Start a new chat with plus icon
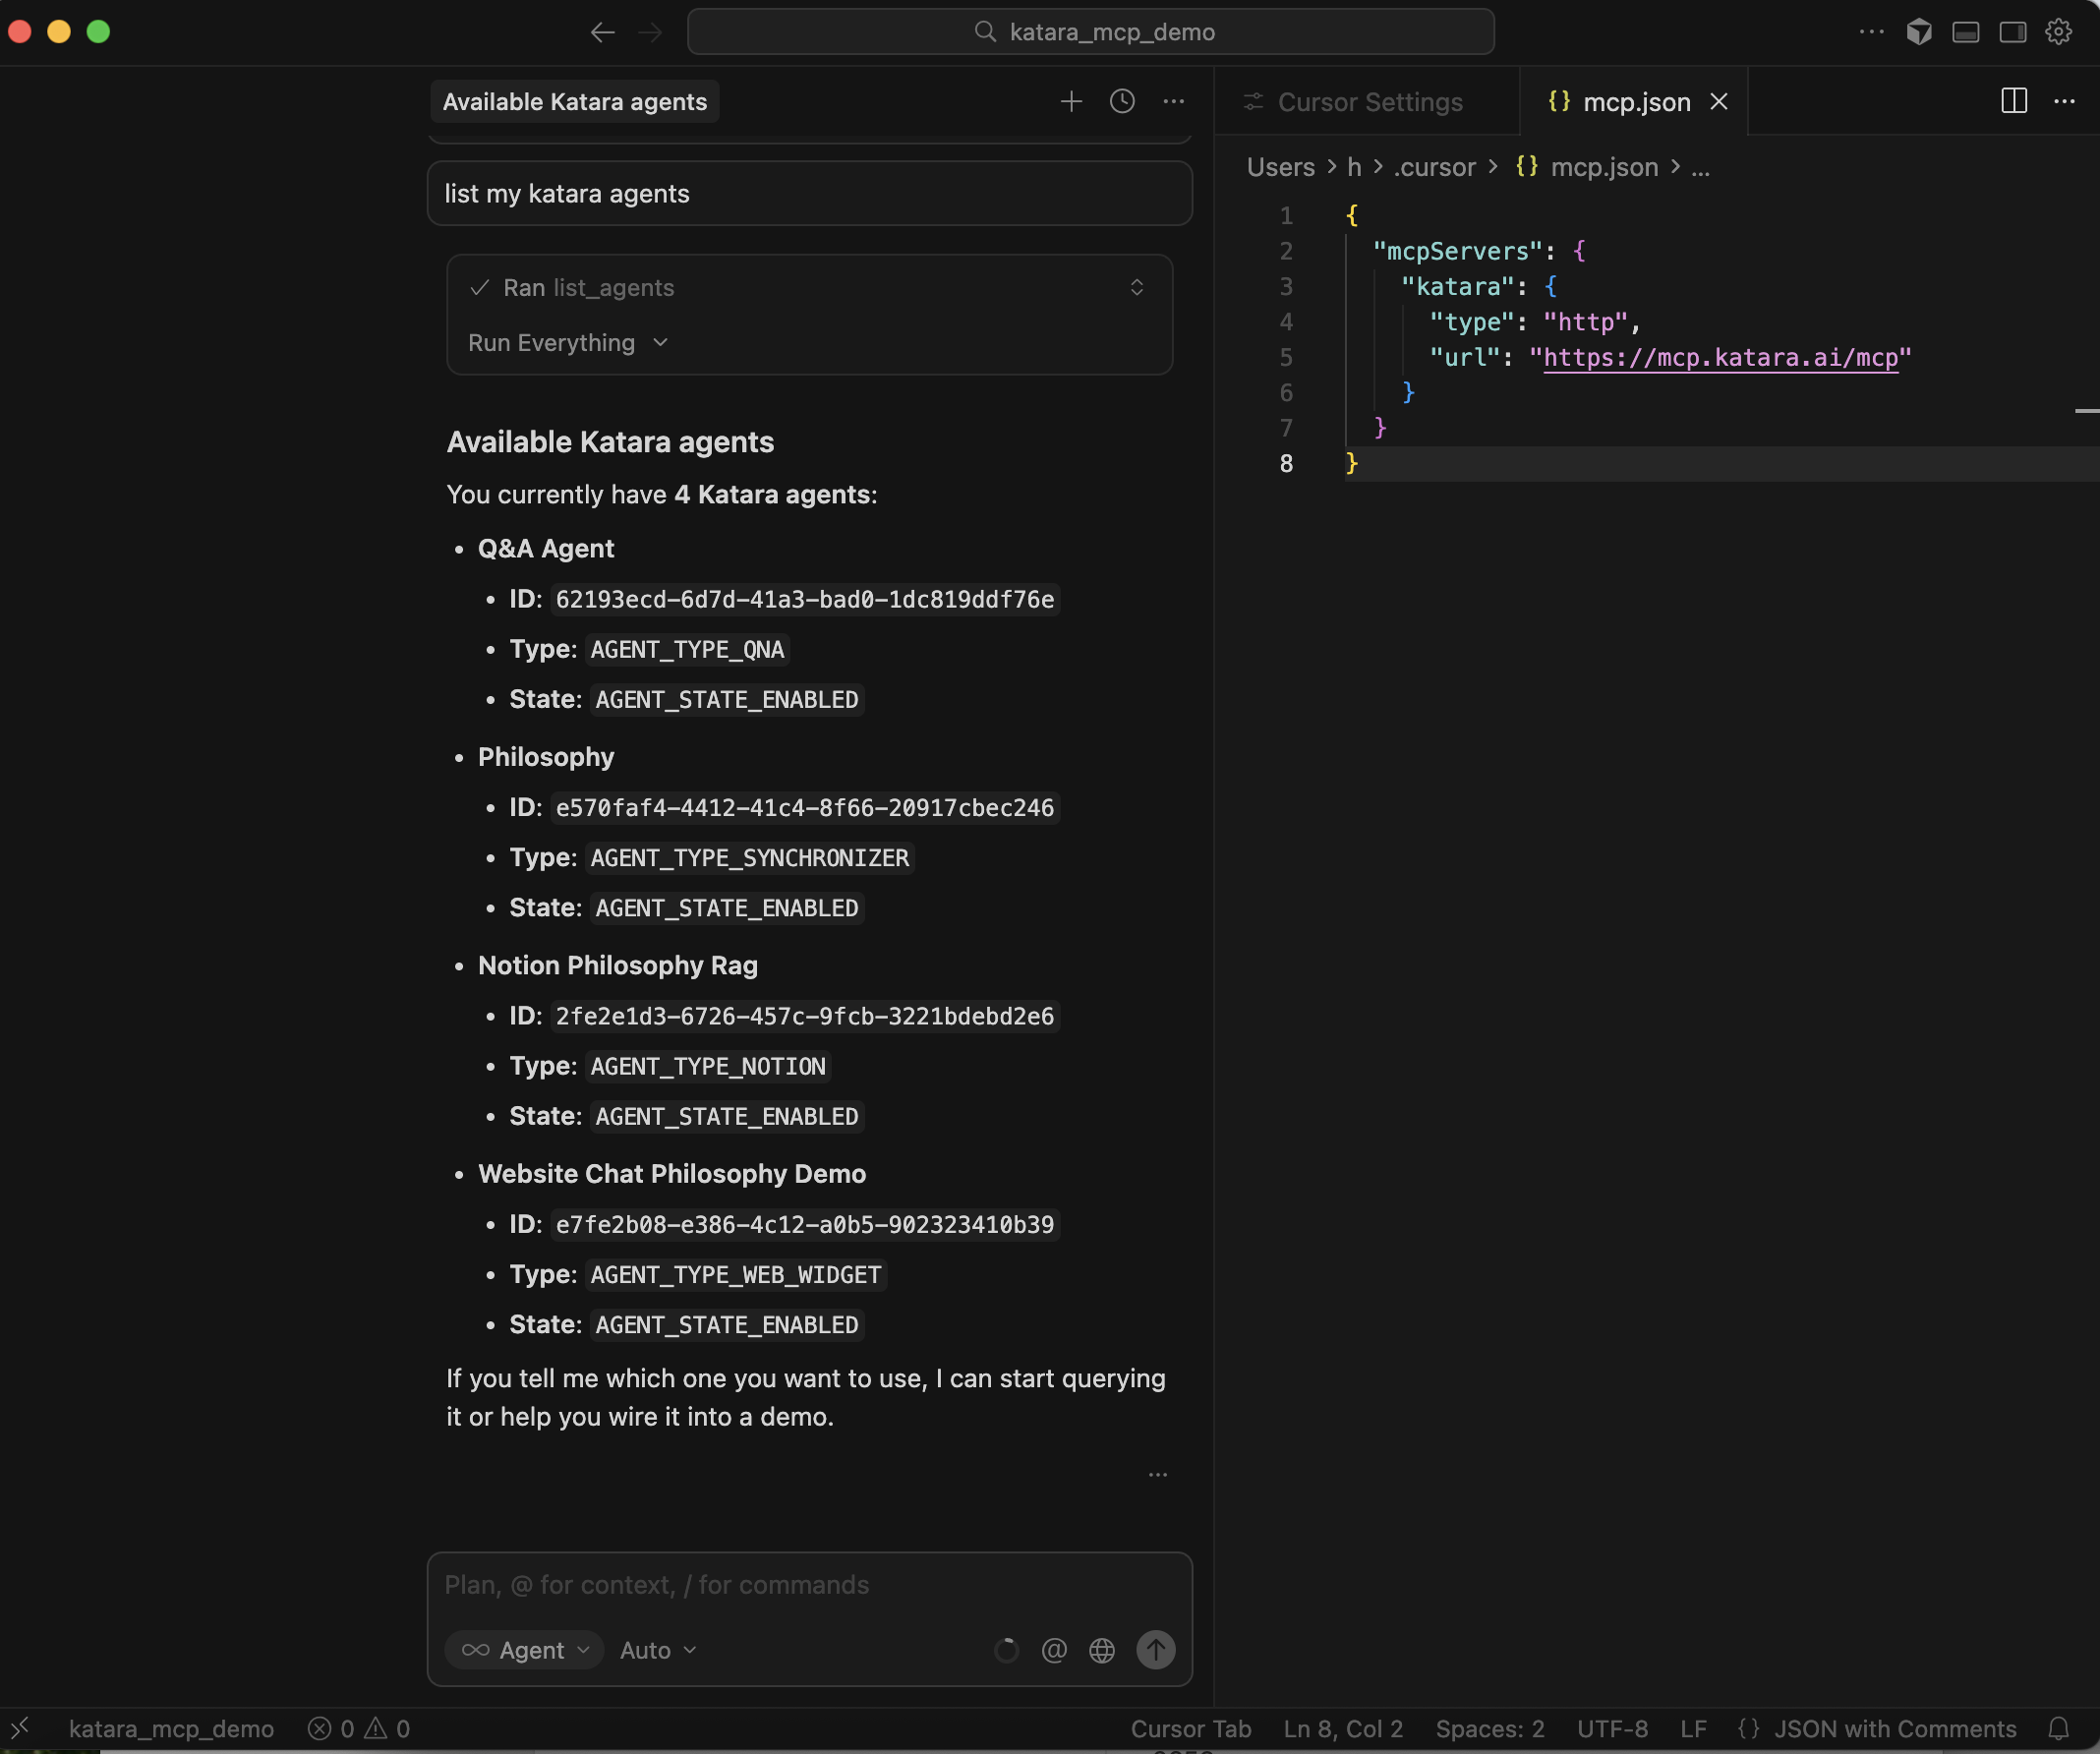 click(x=1071, y=102)
